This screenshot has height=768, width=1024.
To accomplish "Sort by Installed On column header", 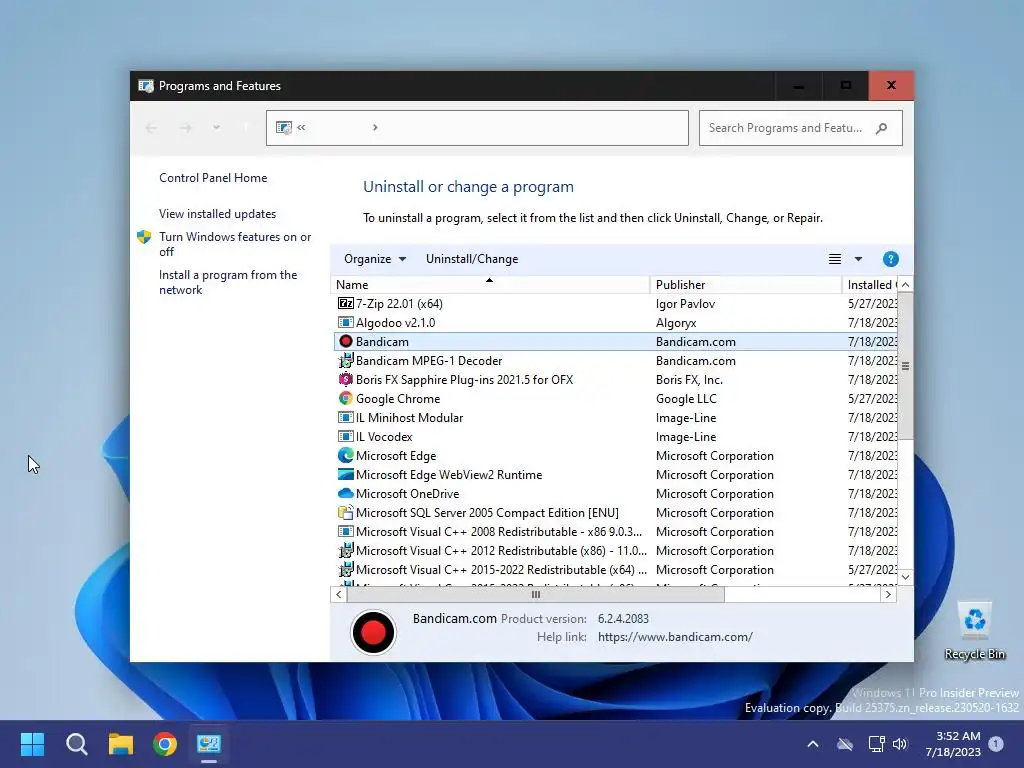I will 870,285.
